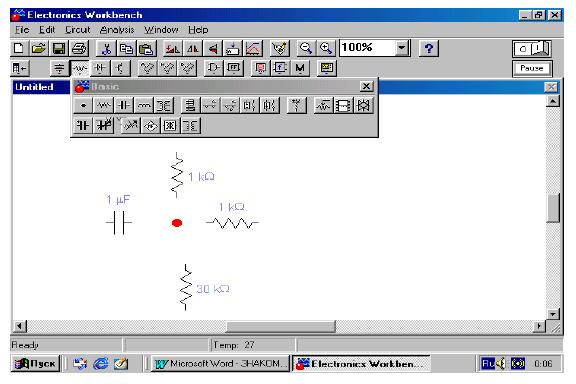Click the Ru language indicator
Viewport: 576px width, 384px height.
(488, 364)
